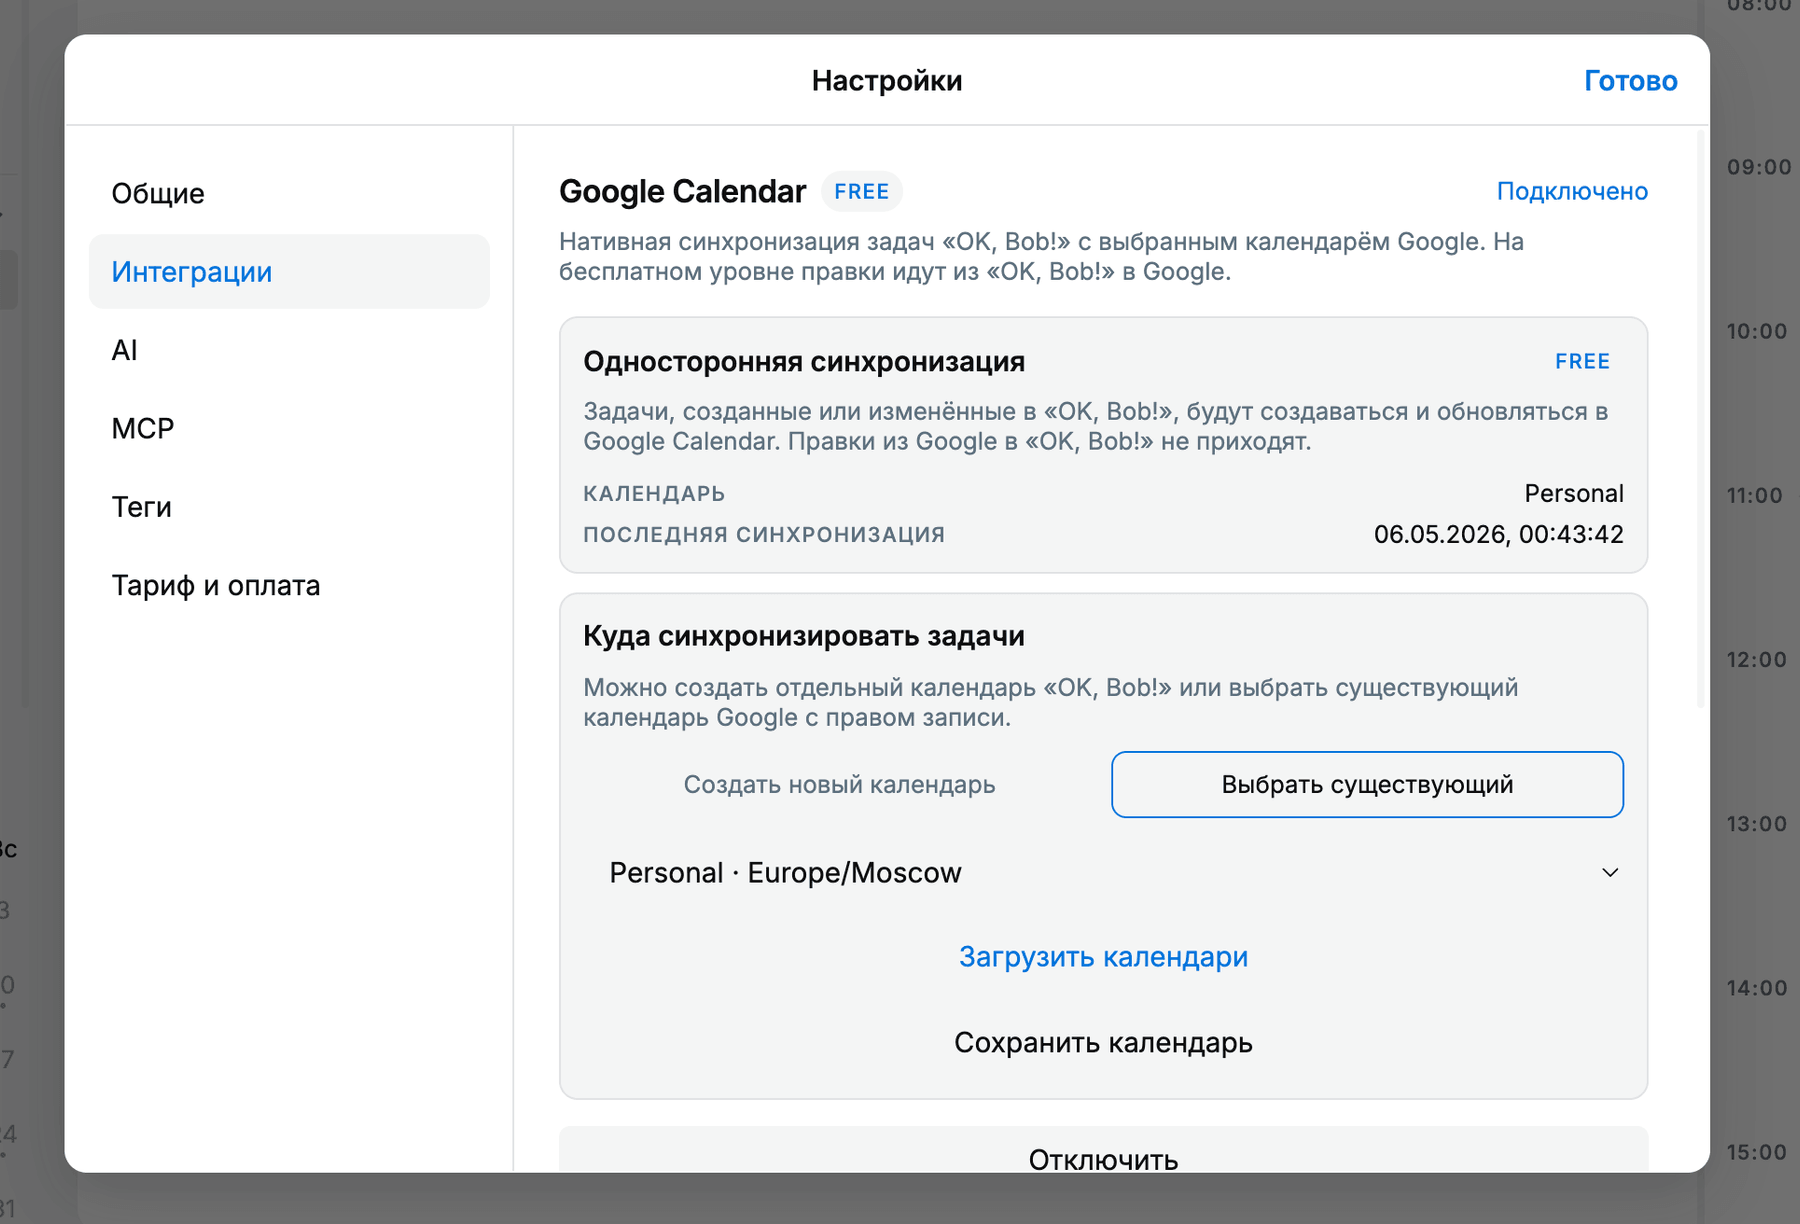Click the Готово button
This screenshot has height=1224, width=1800.
tap(1630, 81)
